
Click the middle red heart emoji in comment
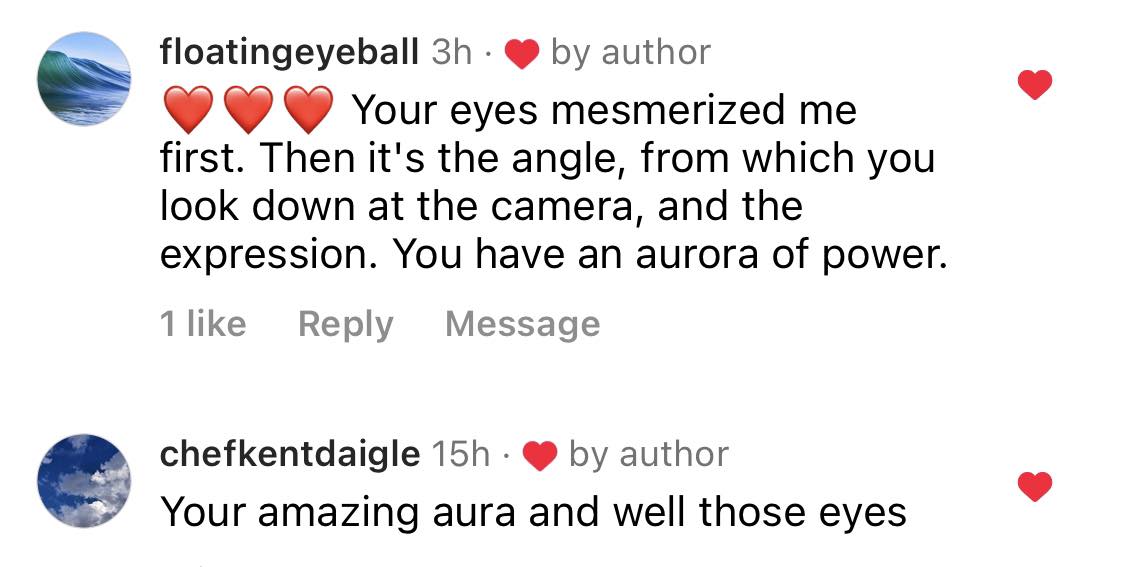coord(249,109)
